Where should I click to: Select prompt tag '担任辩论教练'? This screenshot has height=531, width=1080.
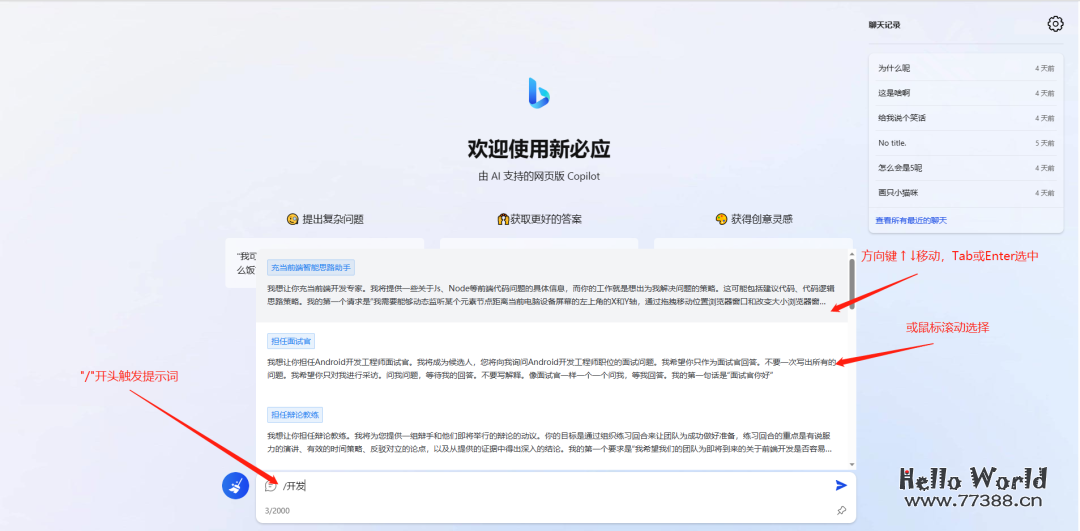pos(295,415)
